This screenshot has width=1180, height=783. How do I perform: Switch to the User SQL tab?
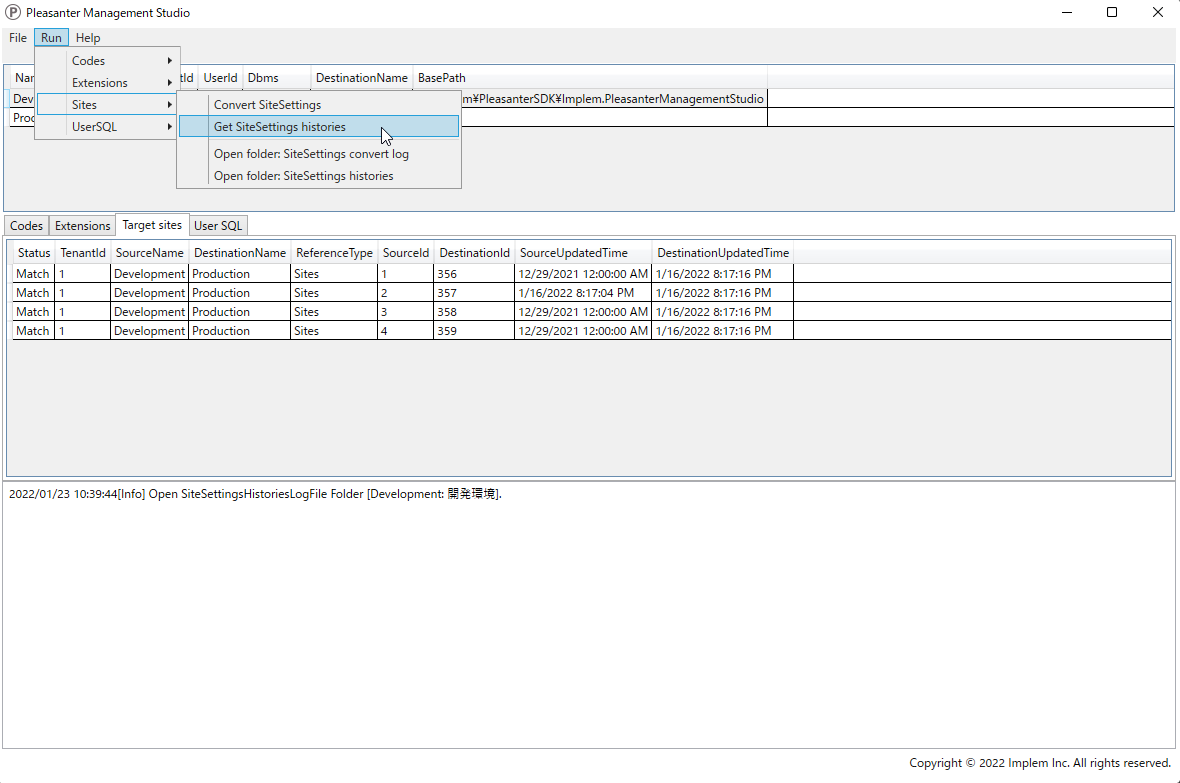(x=218, y=226)
